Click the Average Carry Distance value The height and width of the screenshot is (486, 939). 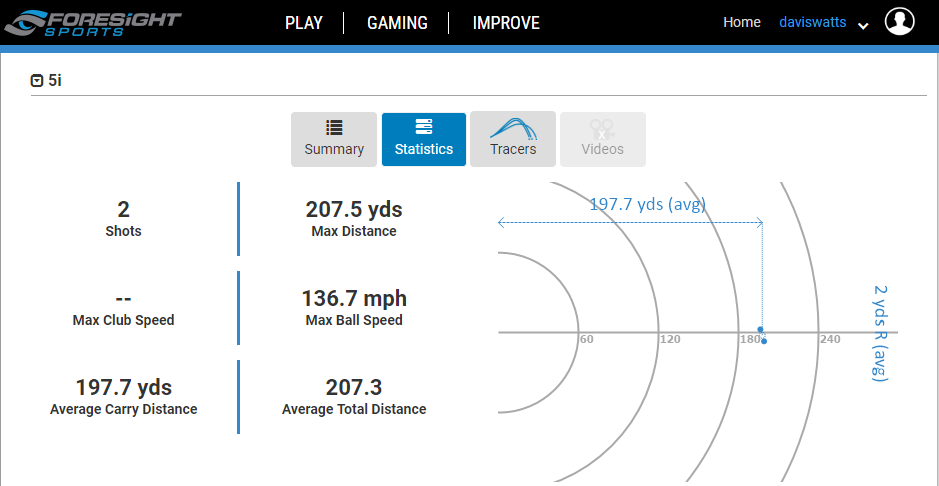point(123,387)
